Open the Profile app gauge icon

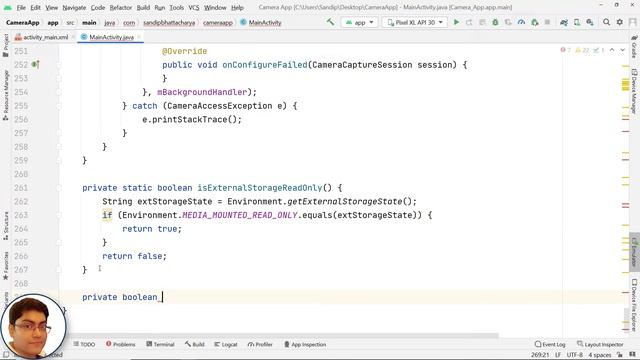click(521, 22)
